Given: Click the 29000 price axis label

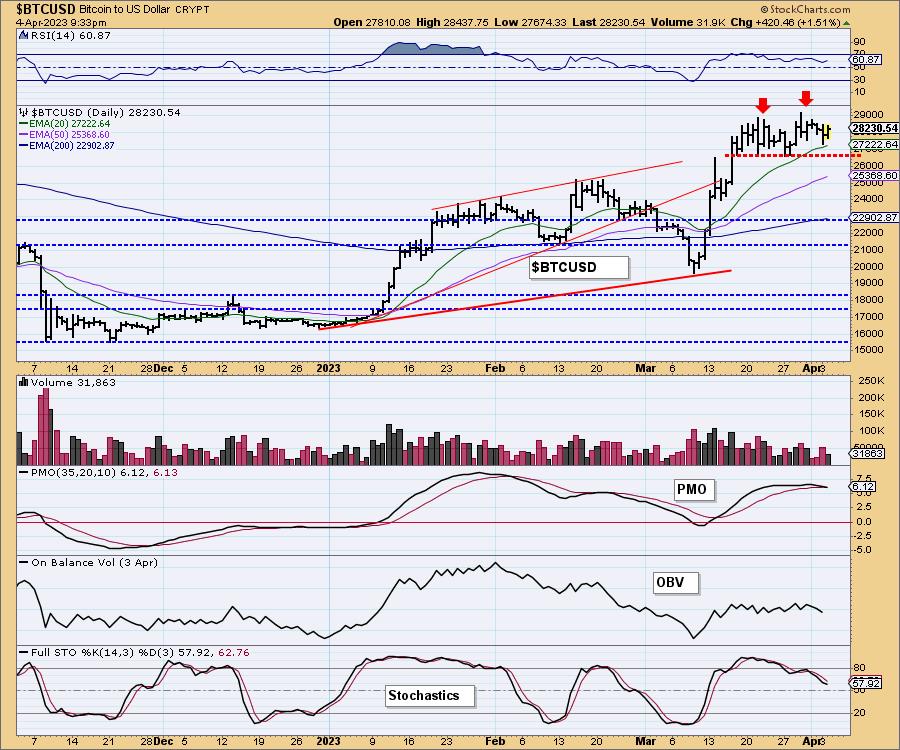Looking at the screenshot, I should pyautogui.click(x=870, y=115).
